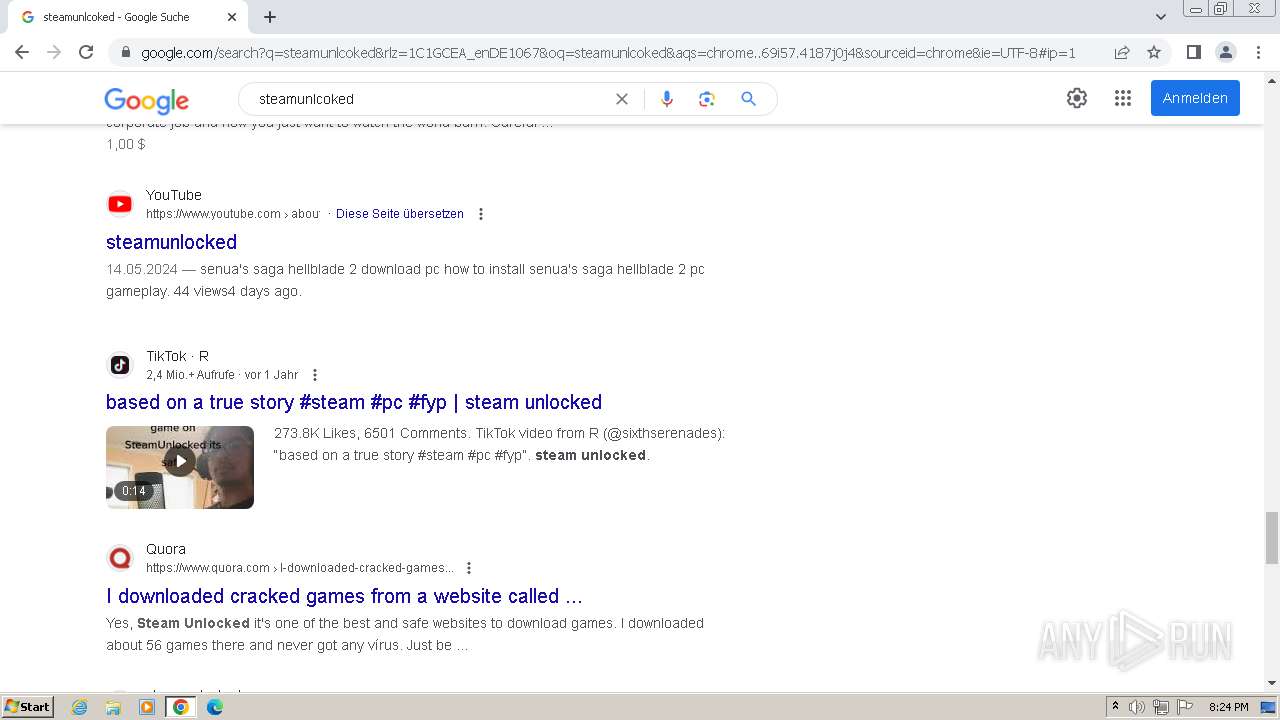
Task: Open the based on a true story TikTok link
Action: click(x=354, y=402)
